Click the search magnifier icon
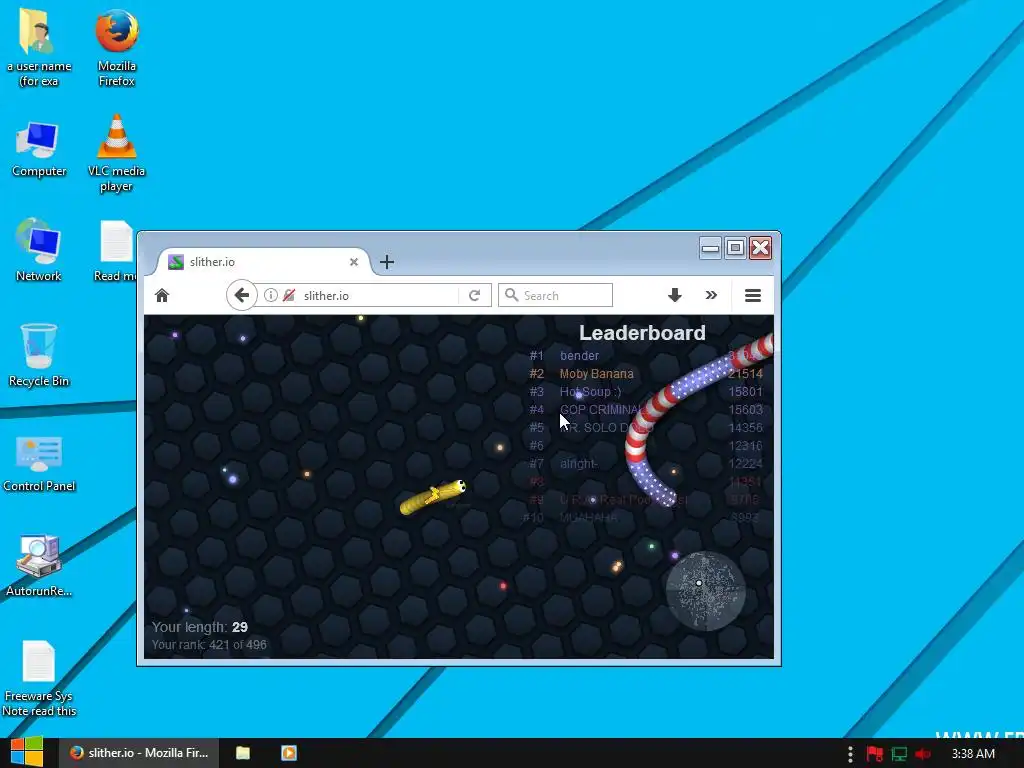This screenshot has height=768, width=1024. [x=511, y=295]
